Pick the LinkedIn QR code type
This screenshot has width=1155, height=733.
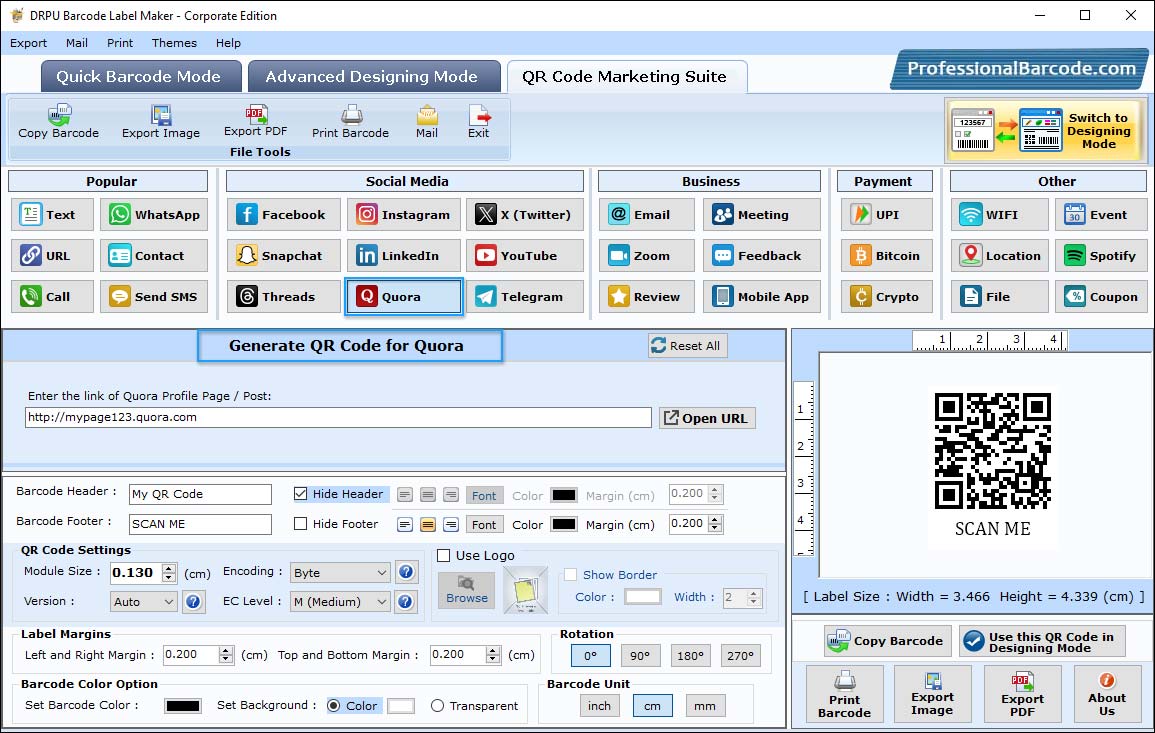(404, 256)
